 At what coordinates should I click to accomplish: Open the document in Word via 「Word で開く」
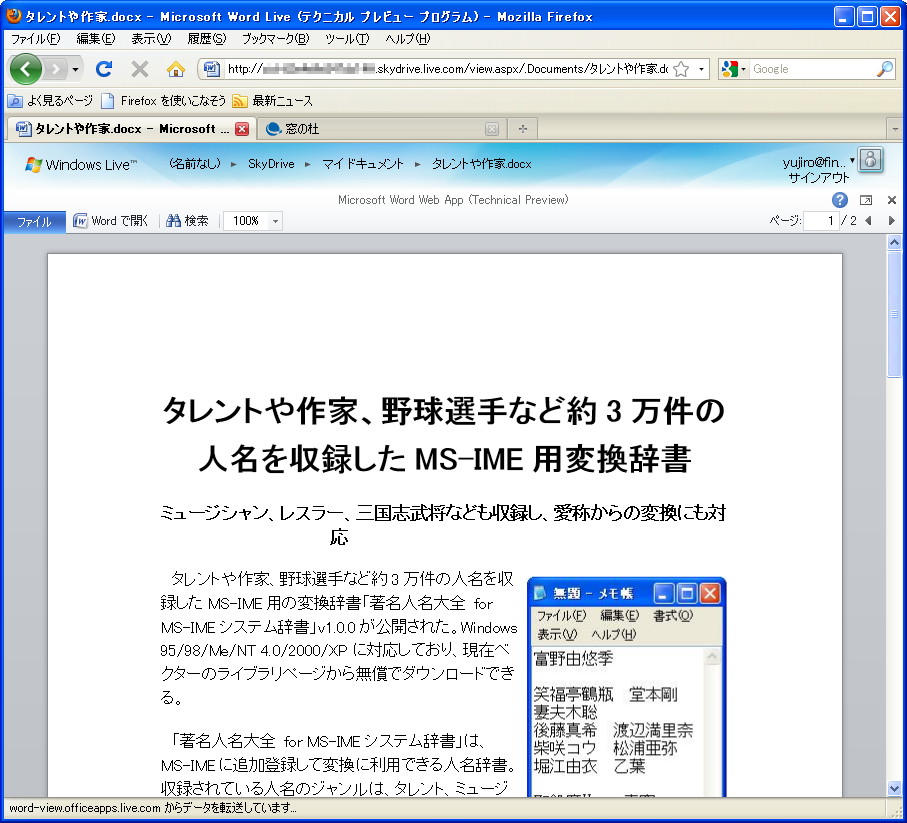tap(110, 221)
